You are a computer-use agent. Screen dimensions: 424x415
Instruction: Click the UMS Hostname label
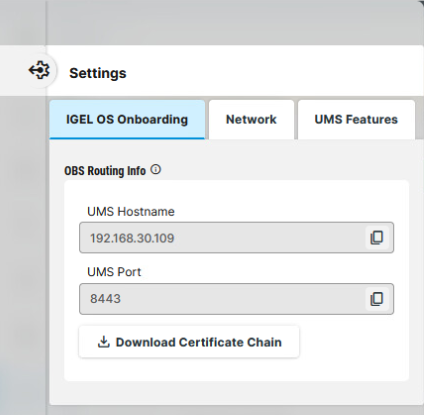tap(131, 212)
